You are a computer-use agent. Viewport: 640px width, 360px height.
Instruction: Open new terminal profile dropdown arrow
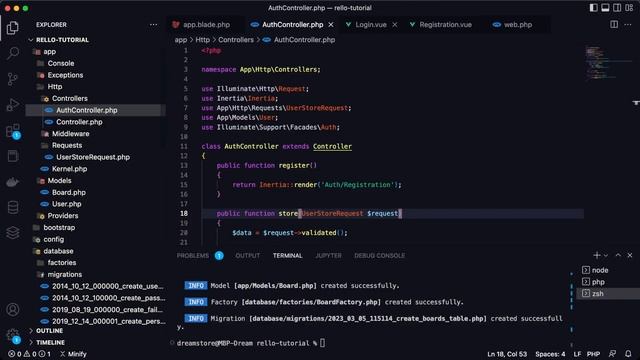click(606, 256)
